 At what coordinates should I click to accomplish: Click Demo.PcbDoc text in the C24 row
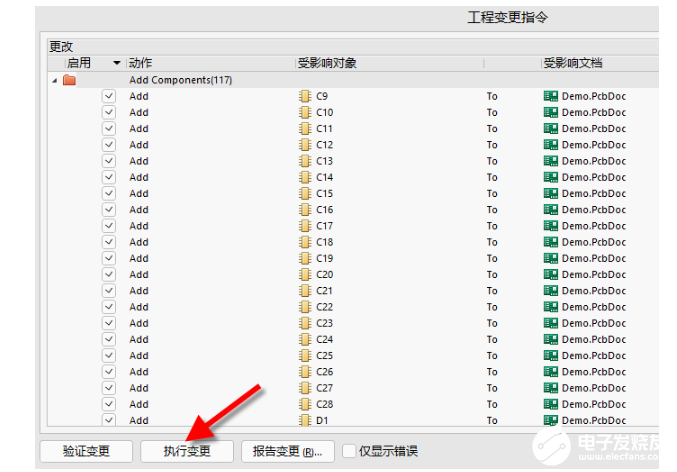click(x=594, y=339)
